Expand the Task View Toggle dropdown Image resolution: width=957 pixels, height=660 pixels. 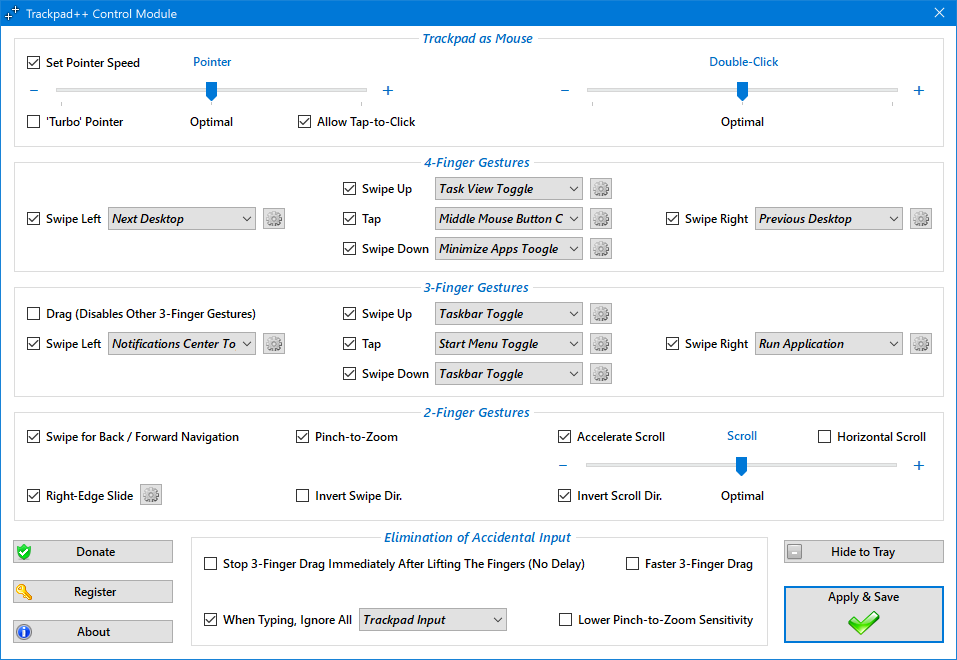coord(509,189)
